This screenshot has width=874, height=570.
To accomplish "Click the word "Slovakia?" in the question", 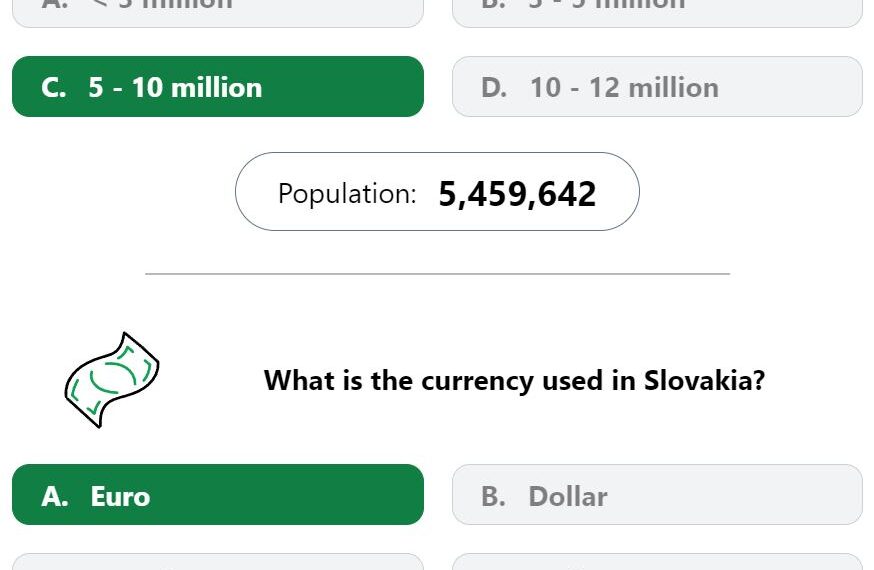I will tap(705, 381).
